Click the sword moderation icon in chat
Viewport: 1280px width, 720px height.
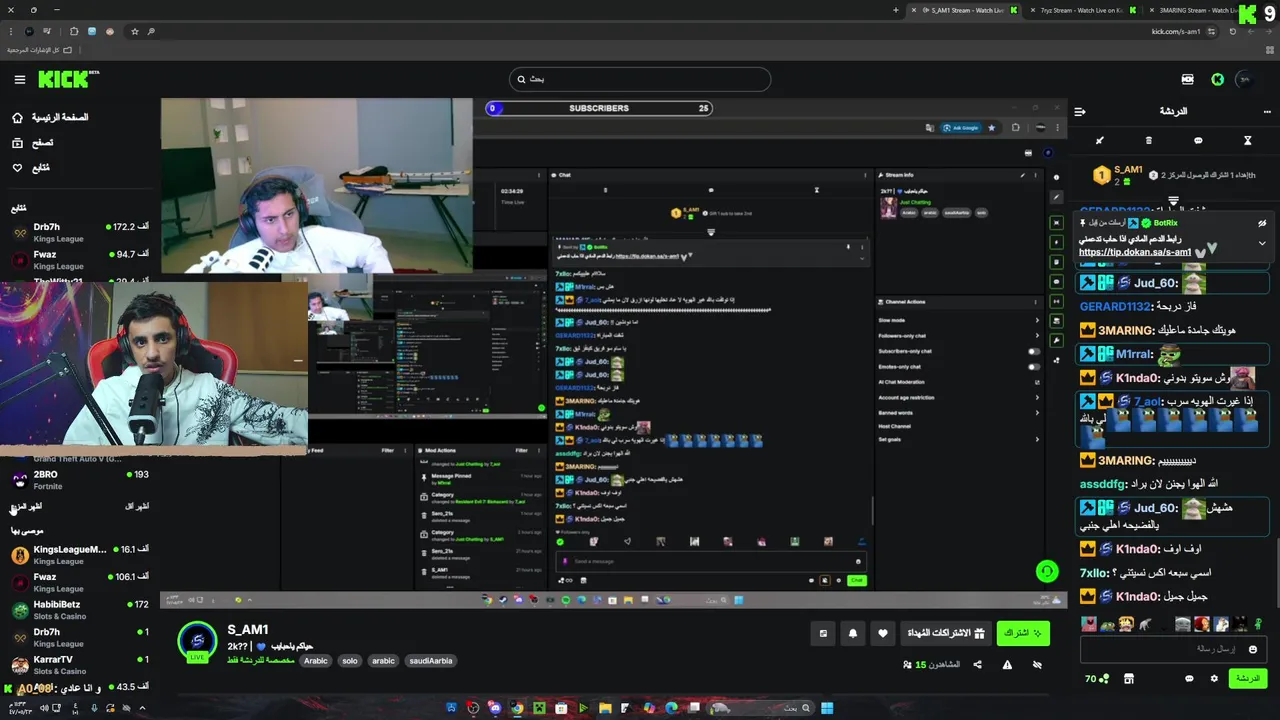coord(1100,140)
